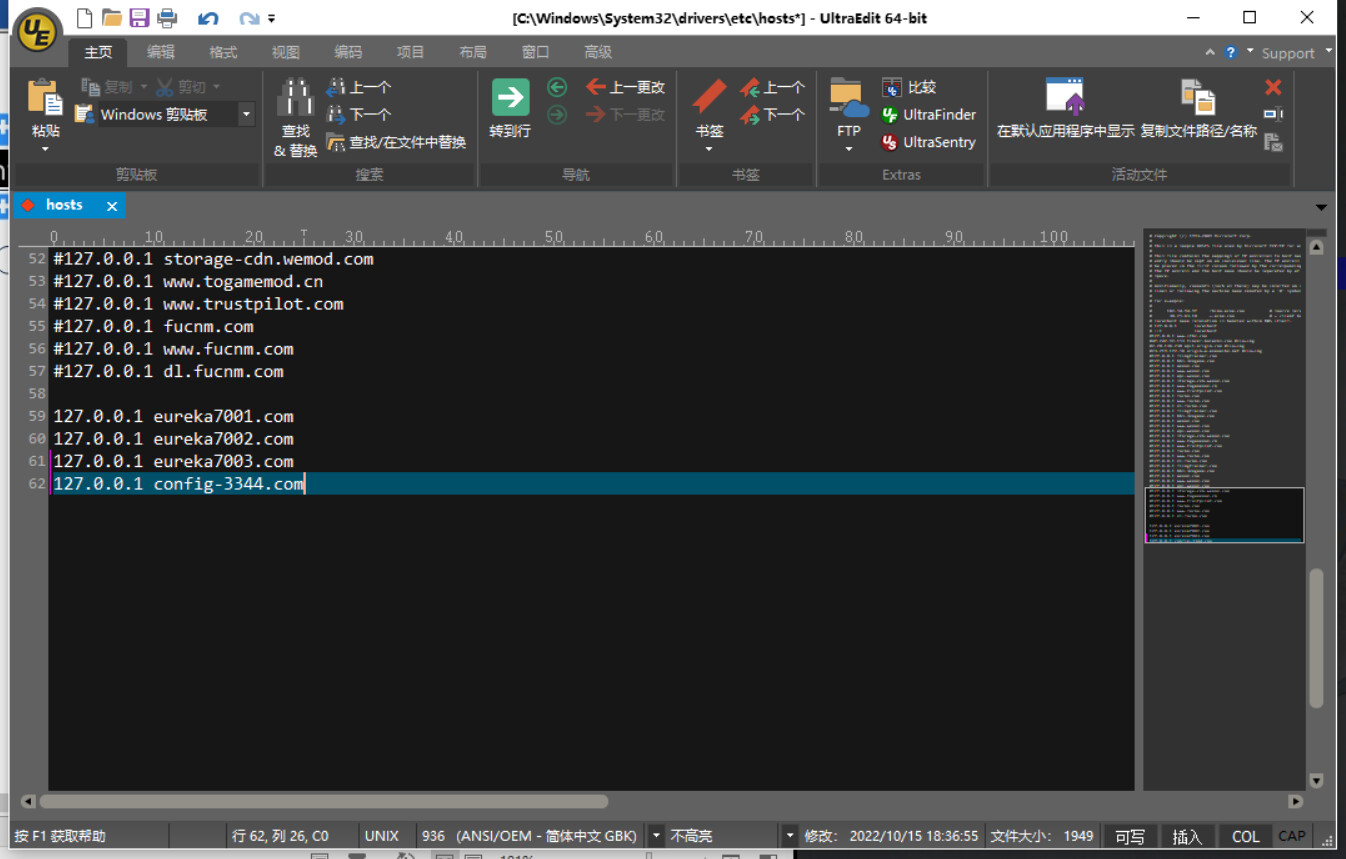Toggle the 可写 read/write status

coord(1130,836)
